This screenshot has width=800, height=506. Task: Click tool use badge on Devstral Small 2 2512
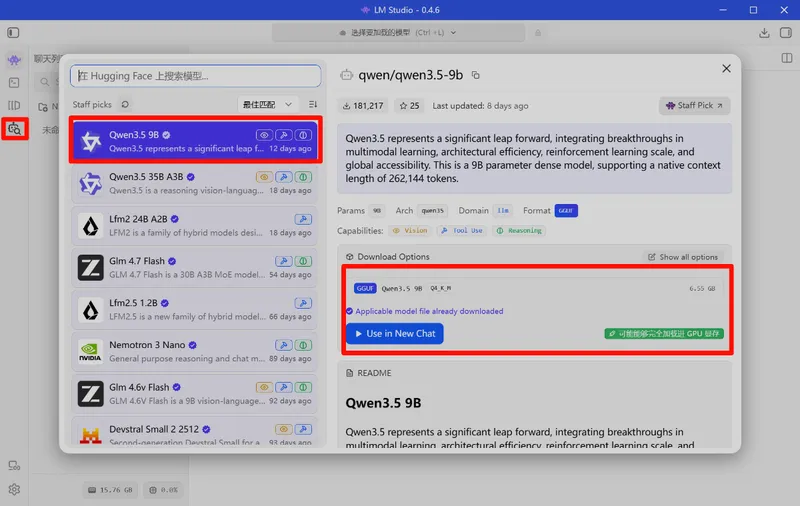pos(303,429)
